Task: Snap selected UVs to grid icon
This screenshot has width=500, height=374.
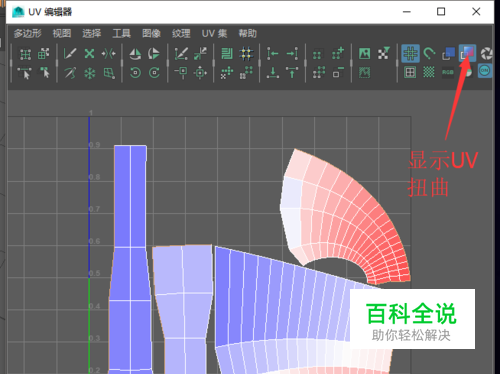Action: 246,54
